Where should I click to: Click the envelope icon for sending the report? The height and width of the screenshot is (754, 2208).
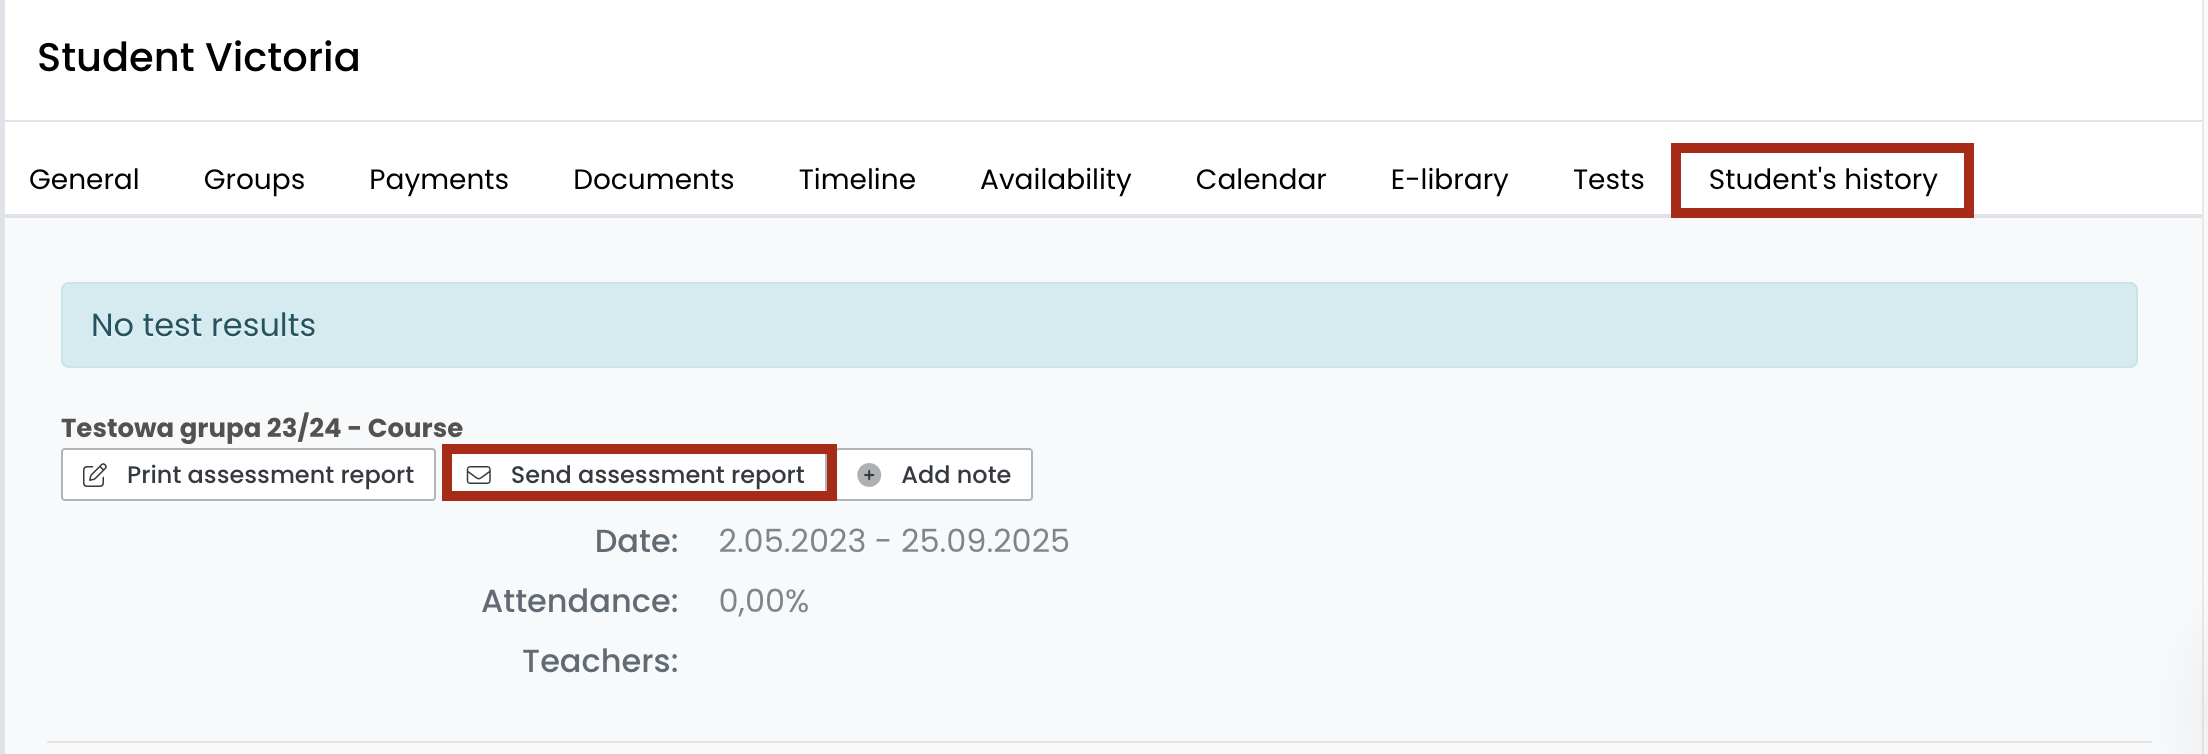(x=479, y=475)
